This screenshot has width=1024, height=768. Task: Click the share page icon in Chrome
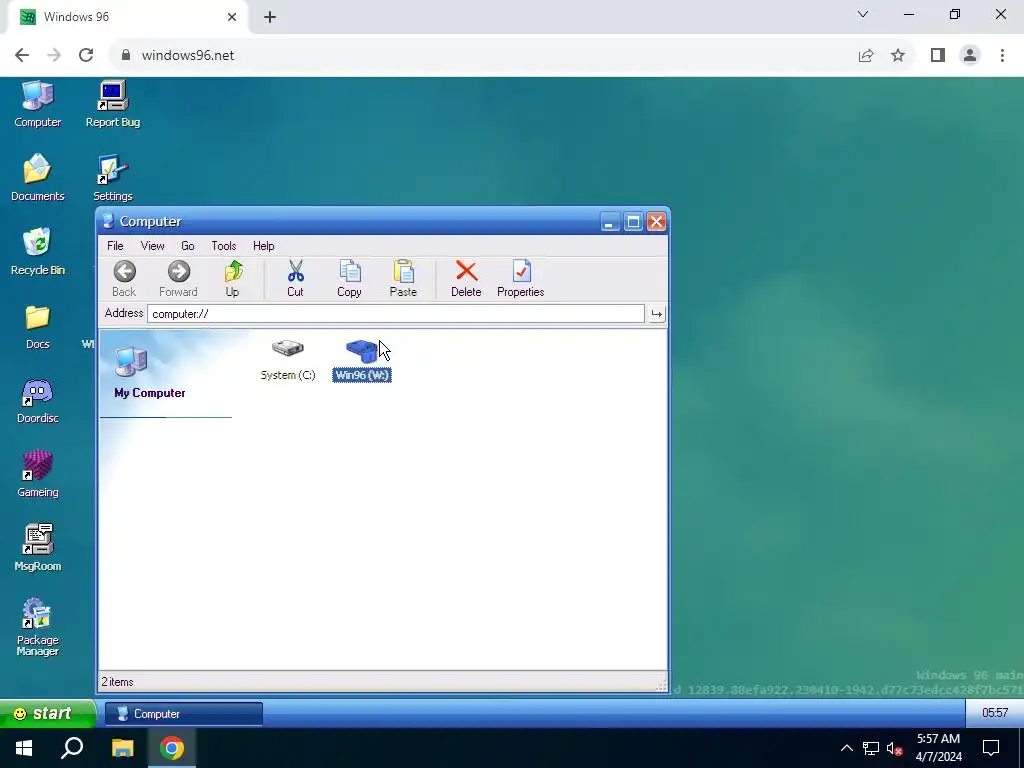point(866,56)
